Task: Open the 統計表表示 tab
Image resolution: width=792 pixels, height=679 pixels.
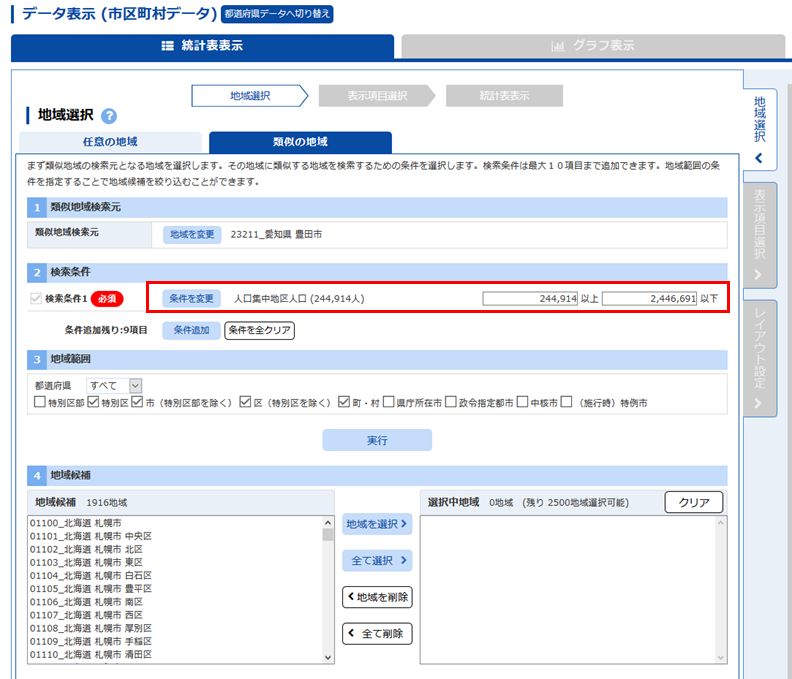Action: click(201, 46)
